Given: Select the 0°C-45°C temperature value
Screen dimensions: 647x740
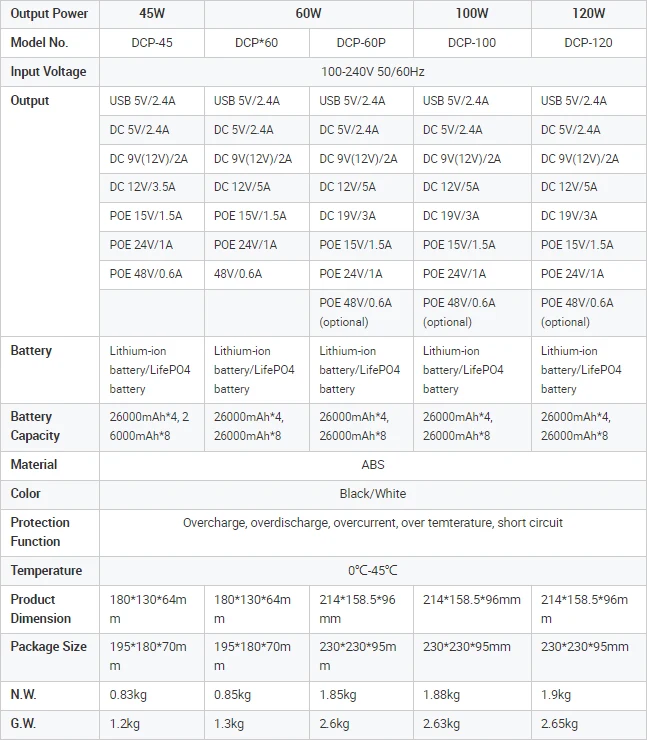Looking at the screenshot, I should tap(372, 571).
